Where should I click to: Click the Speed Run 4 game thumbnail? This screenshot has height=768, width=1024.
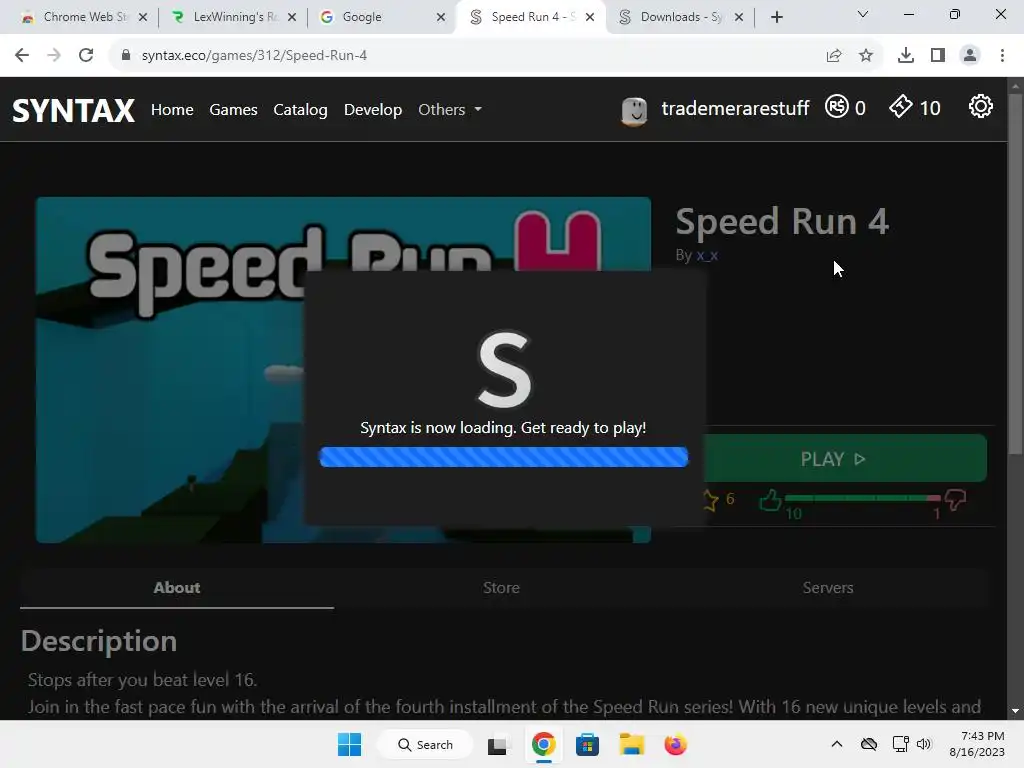click(343, 370)
